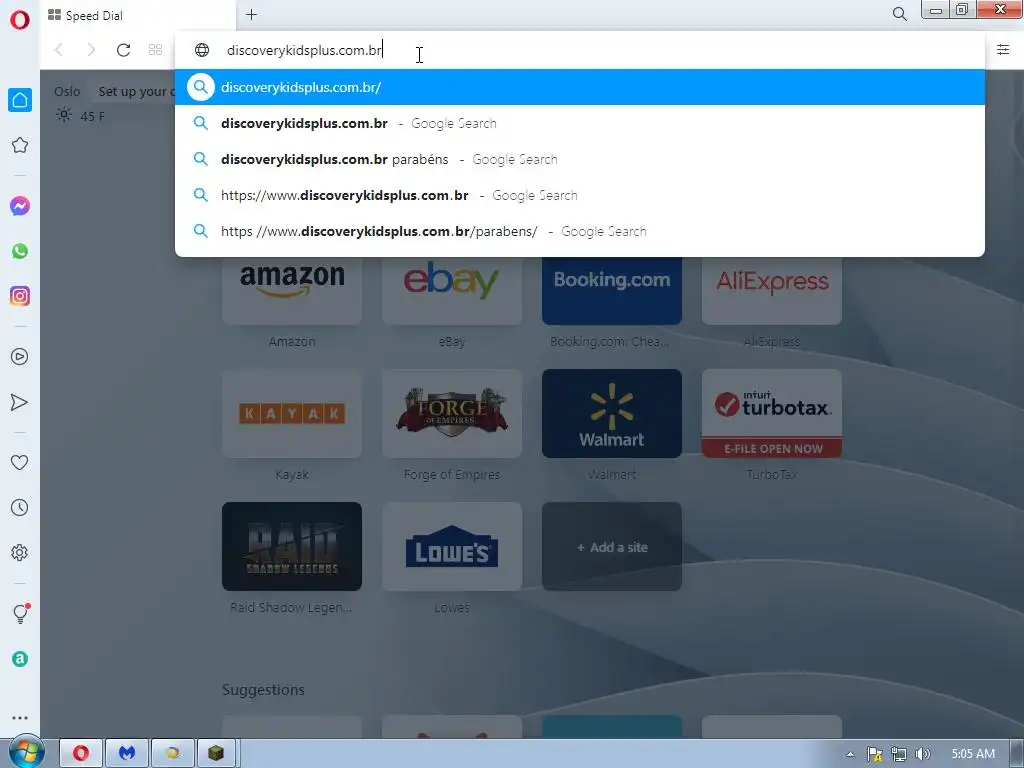The height and width of the screenshot is (768, 1024).
Task: Go to the Speed Dial home sidebar icon
Action: click(x=20, y=100)
